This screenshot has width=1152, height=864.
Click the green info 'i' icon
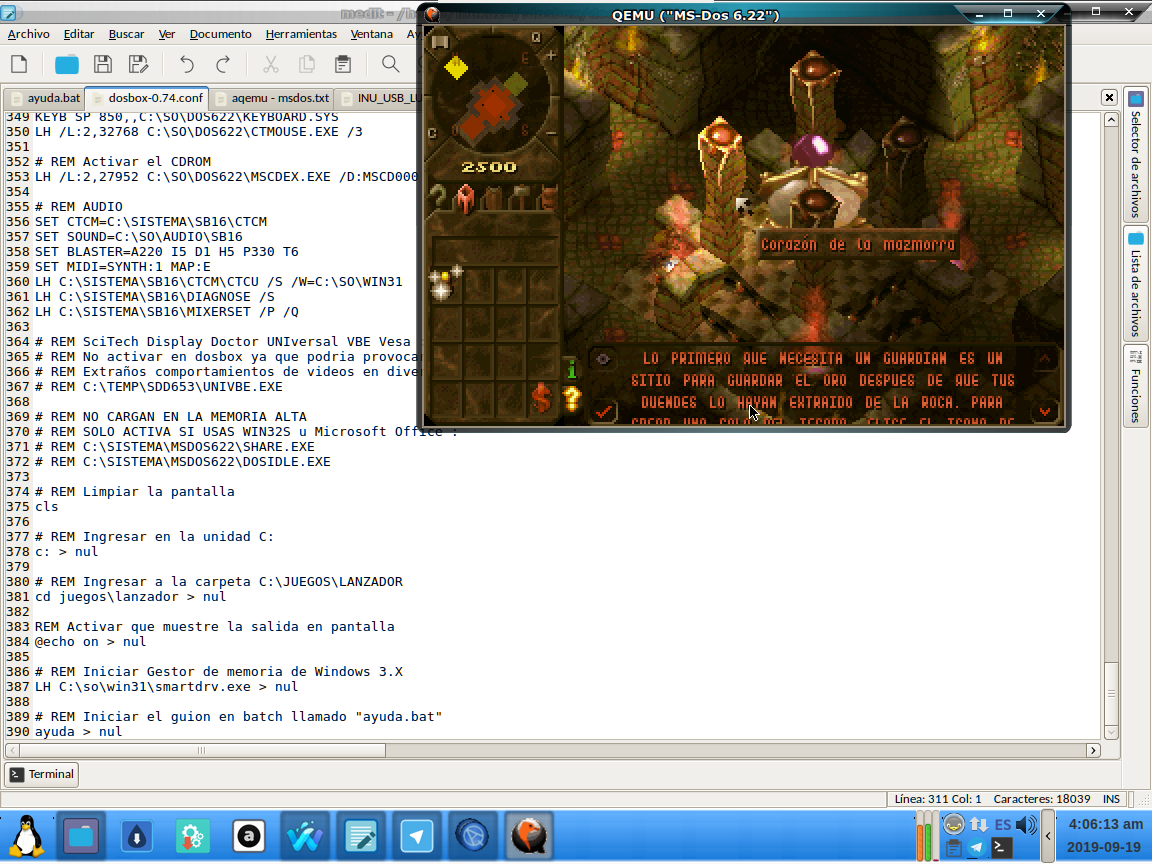tap(572, 369)
